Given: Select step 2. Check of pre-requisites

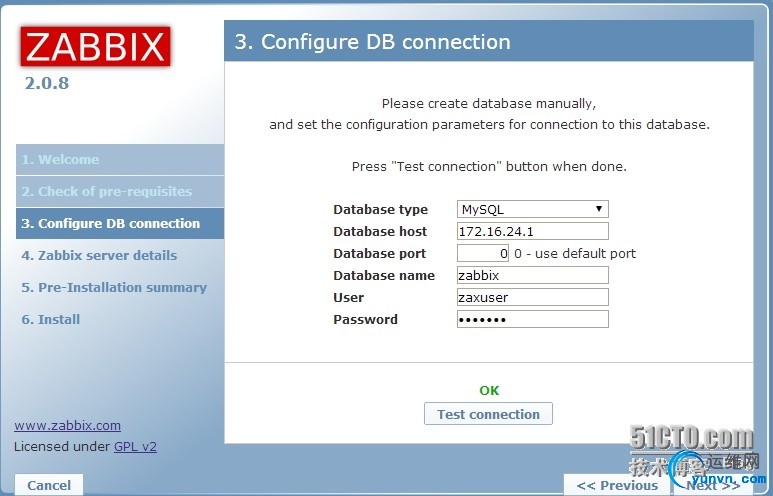Looking at the screenshot, I should (x=120, y=191).
